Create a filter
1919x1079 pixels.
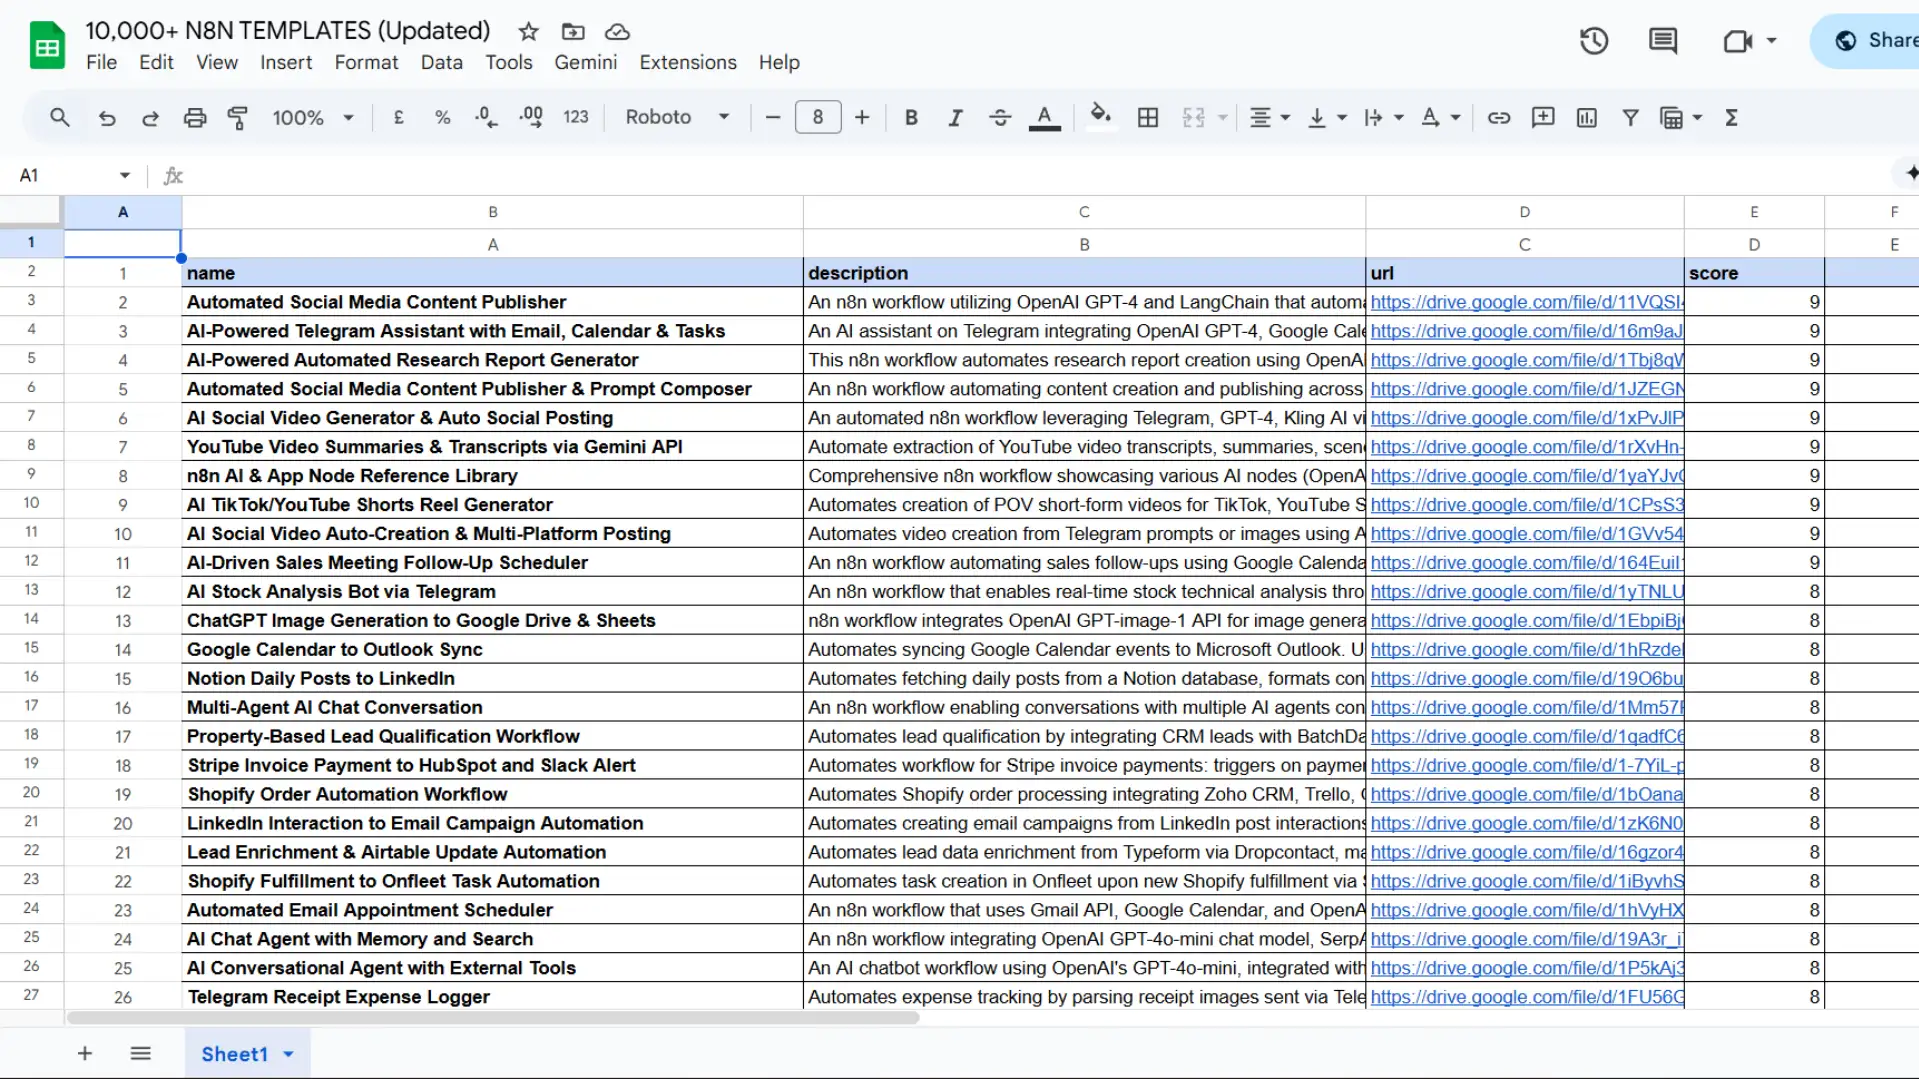[x=1630, y=117]
